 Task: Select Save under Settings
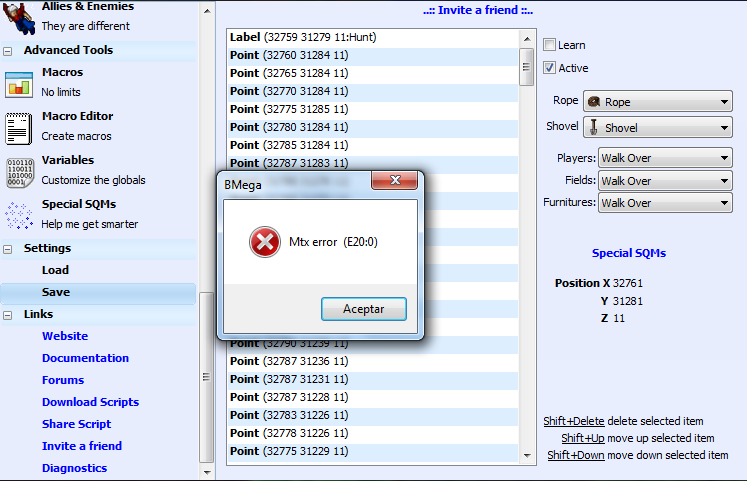(56, 292)
